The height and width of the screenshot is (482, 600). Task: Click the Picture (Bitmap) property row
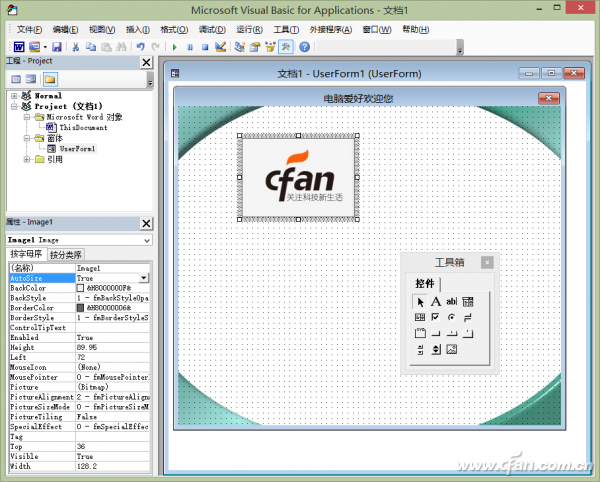[x=79, y=387]
